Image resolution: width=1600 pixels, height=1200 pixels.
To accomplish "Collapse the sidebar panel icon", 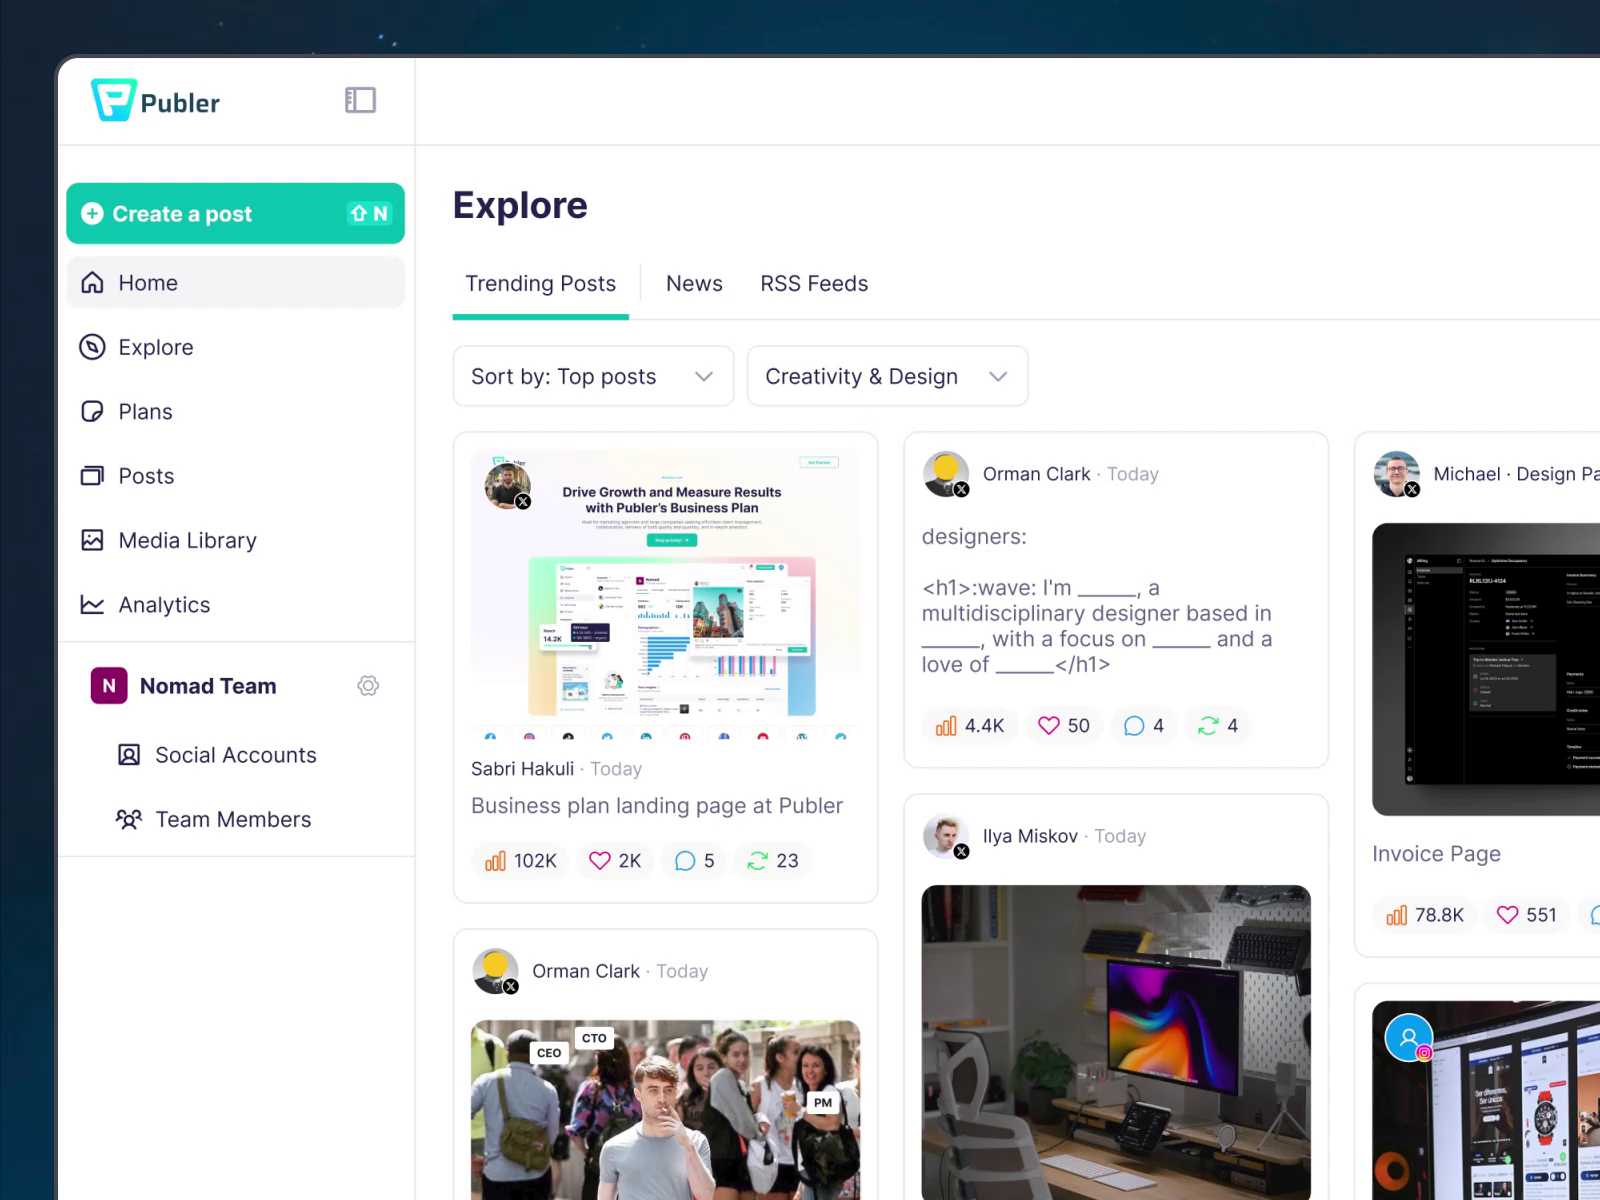I will (360, 100).
